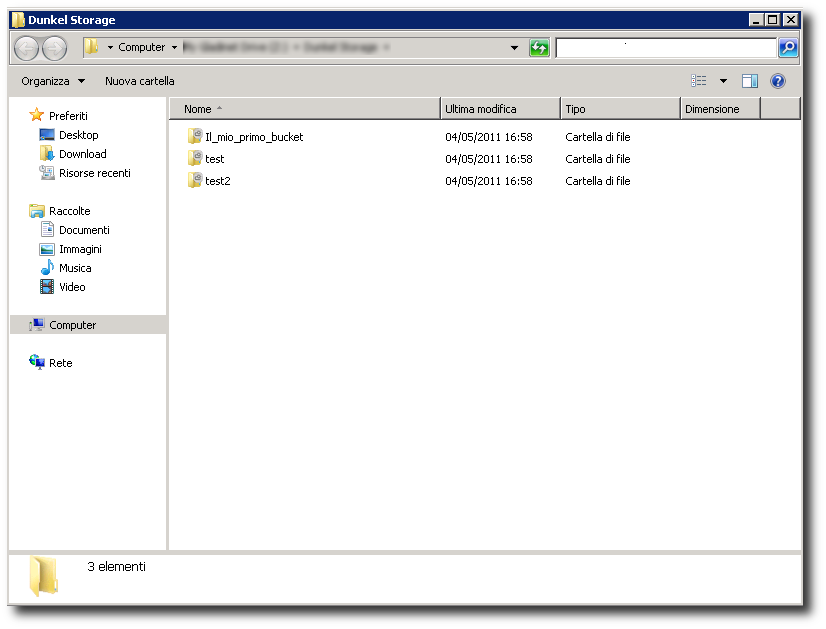Screen dimensions: 826x629
Task: Click the date of the test folder row
Action: click(489, 159)
